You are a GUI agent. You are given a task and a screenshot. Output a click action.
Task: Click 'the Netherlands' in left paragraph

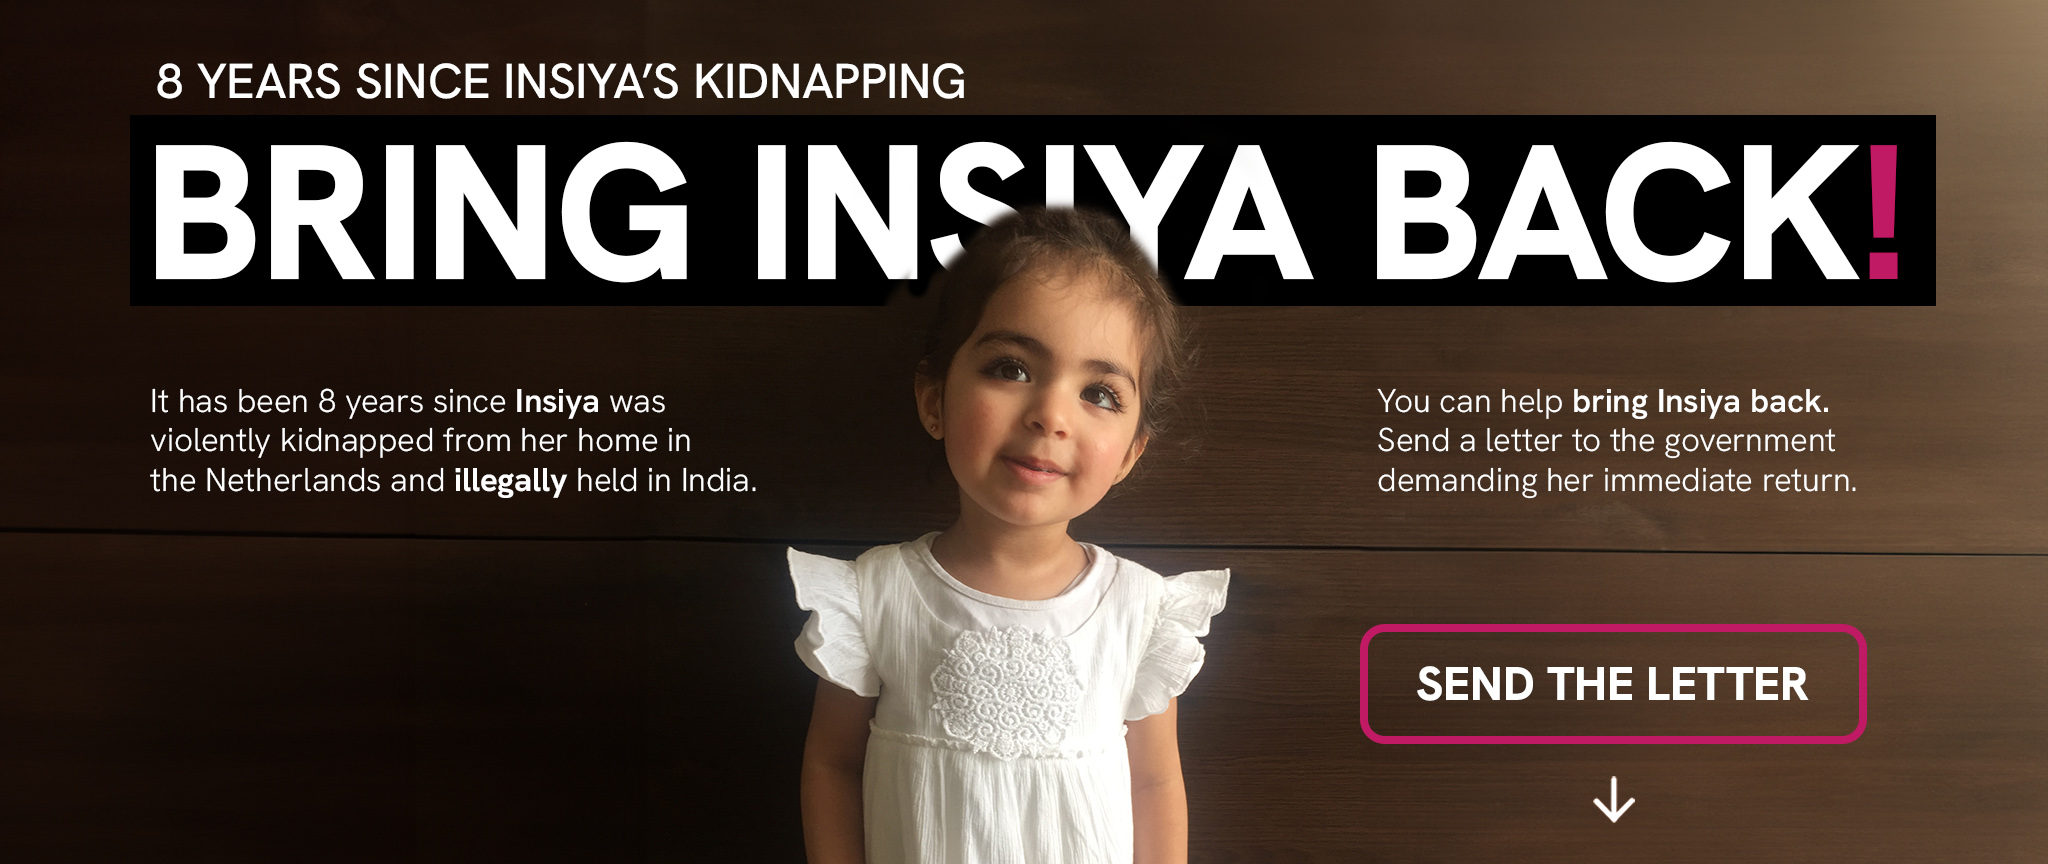pos(266,481)
